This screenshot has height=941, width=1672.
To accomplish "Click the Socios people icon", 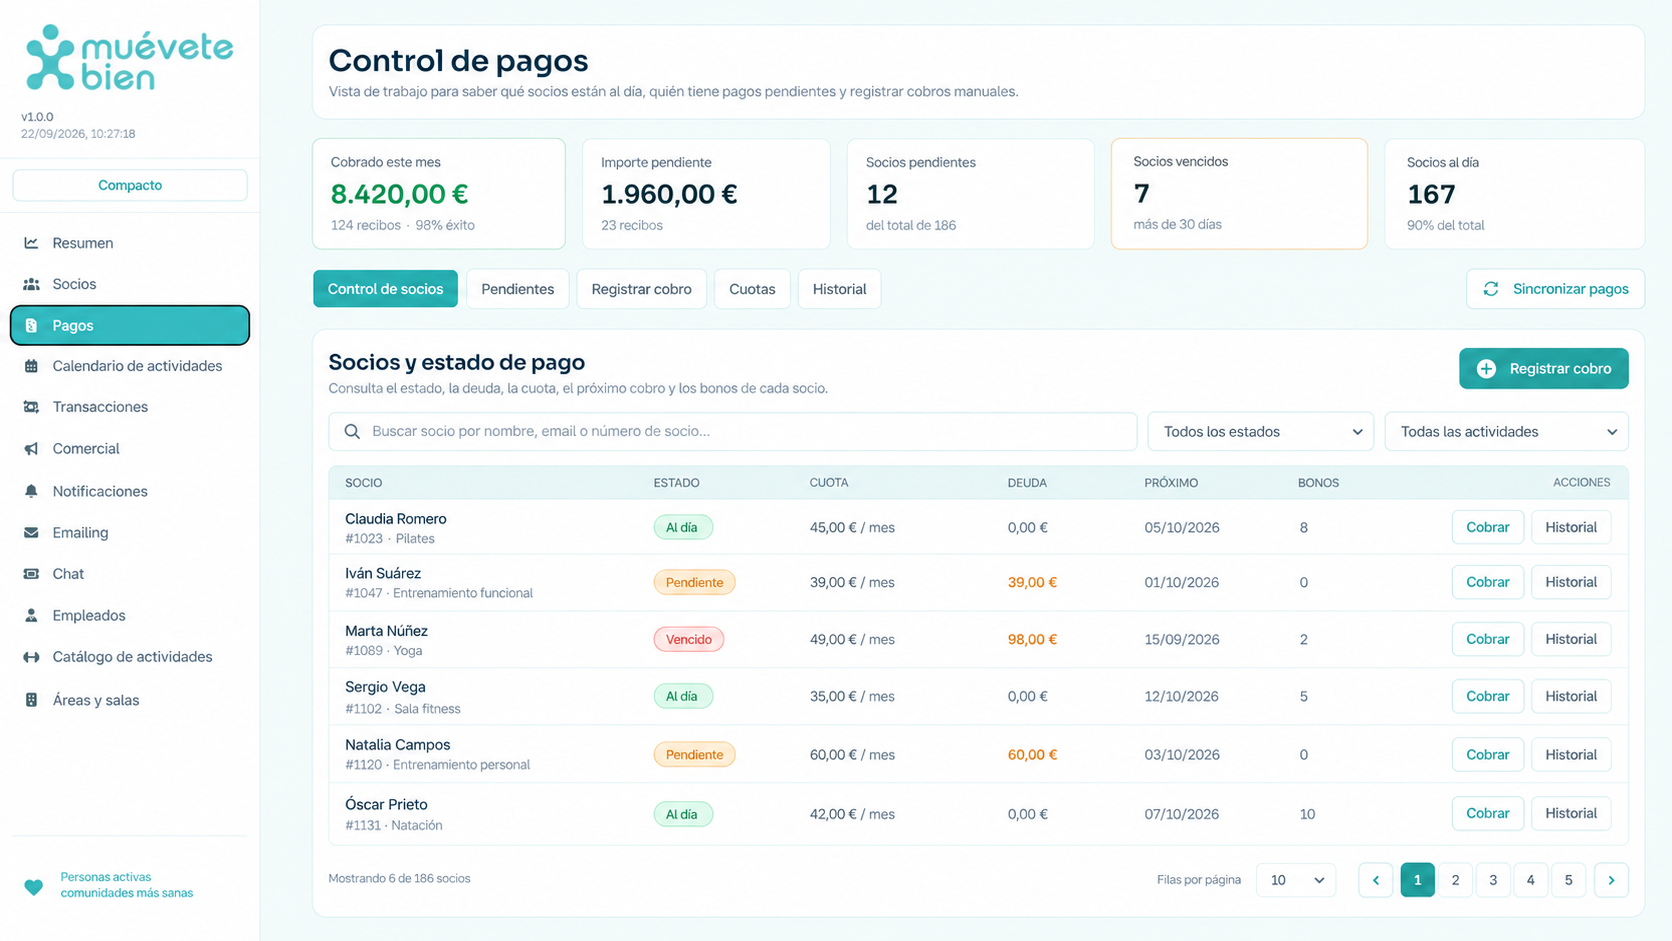I will 31,284.
